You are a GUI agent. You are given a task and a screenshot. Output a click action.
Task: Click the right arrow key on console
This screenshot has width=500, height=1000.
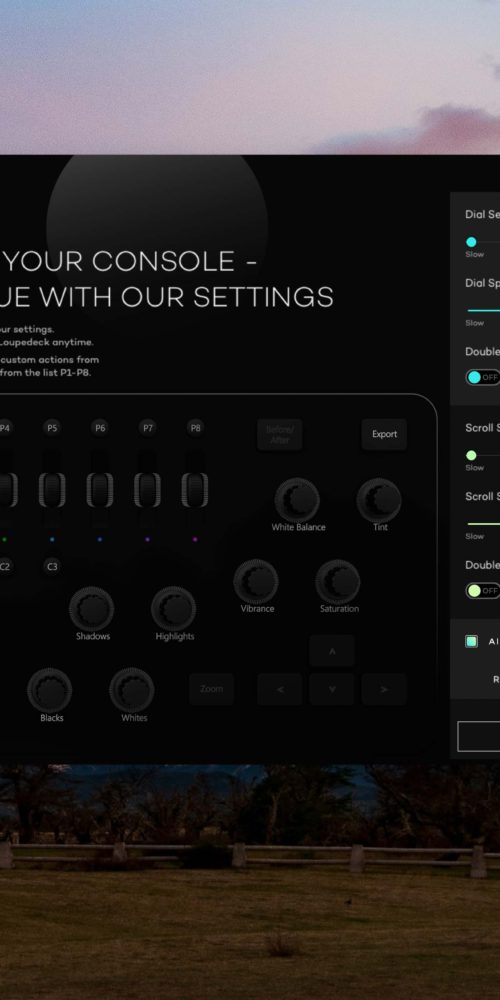tap(384, 689)
